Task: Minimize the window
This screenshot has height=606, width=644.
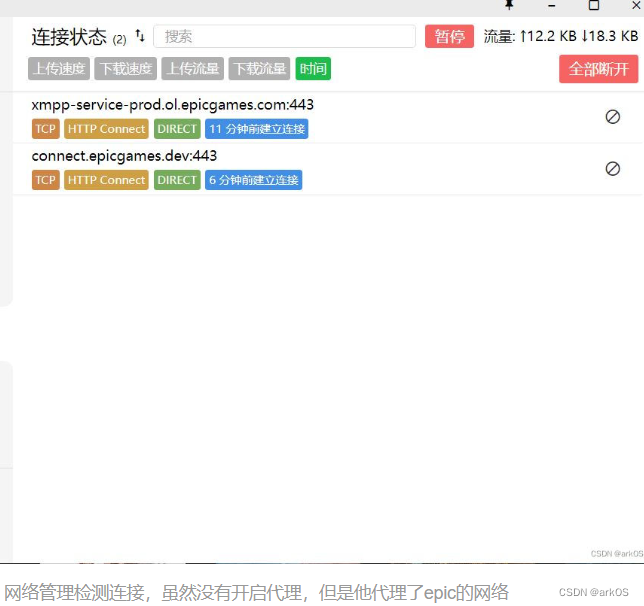Action: (552, 5)
